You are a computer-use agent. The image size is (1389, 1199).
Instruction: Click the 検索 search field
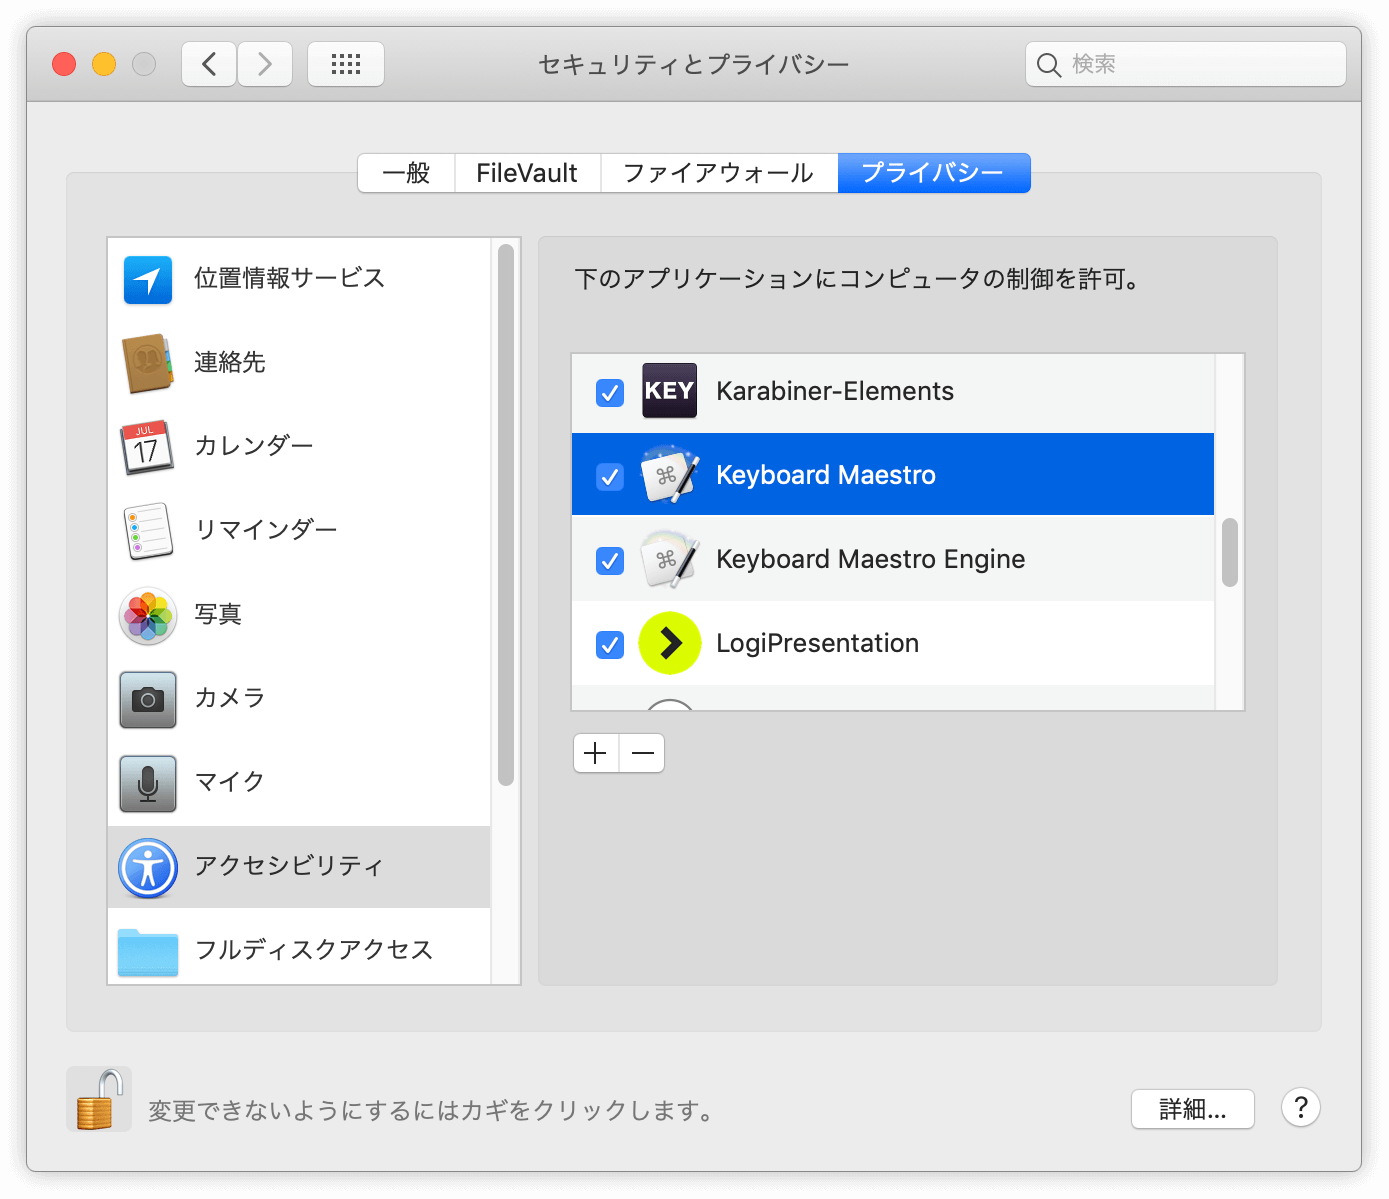1186,64
